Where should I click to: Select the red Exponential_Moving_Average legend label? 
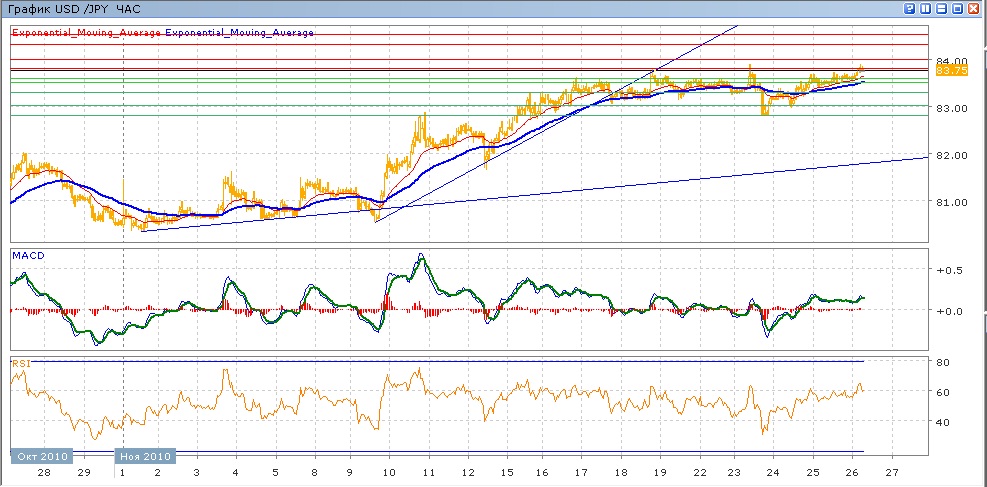(86, 33)
